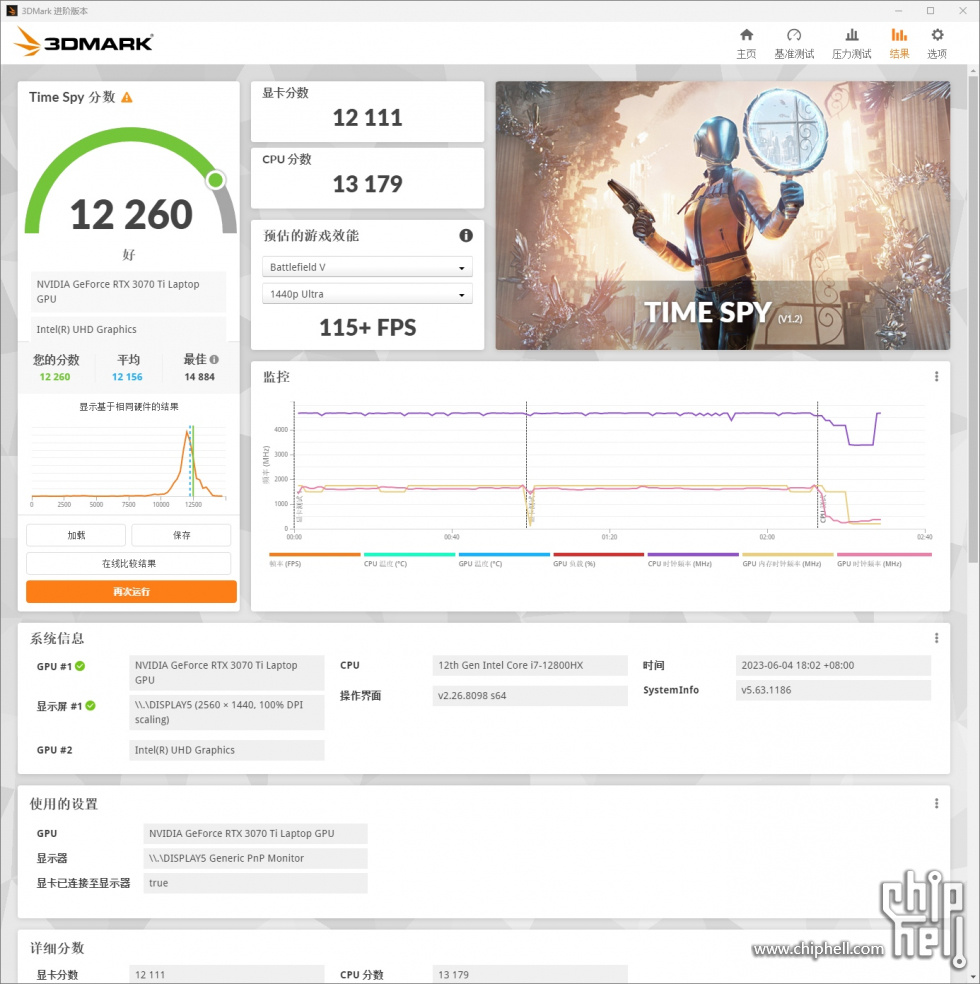Click the 保存 save button

181,535
